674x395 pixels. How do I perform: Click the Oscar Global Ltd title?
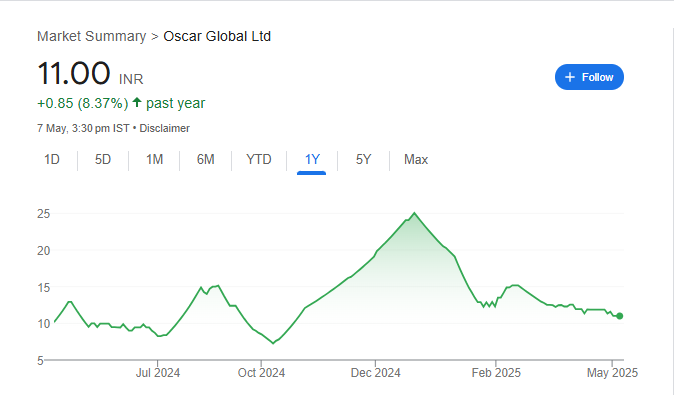pyautogui.click(x=217, y=36)
